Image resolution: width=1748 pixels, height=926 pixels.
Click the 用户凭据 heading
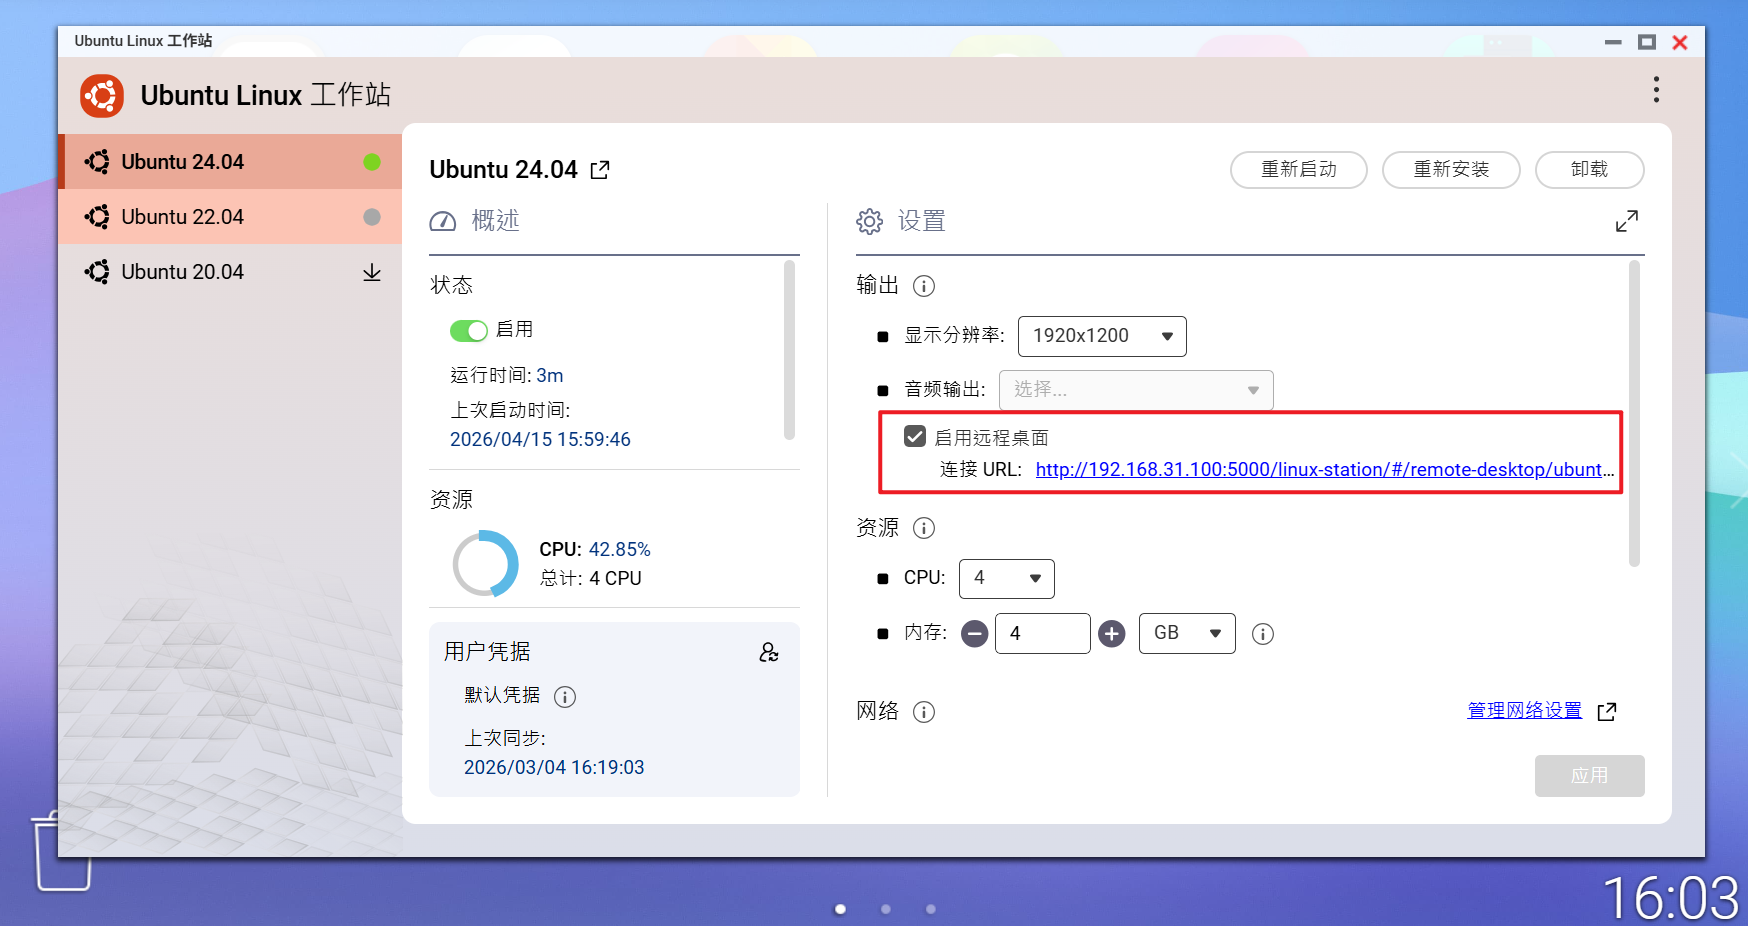pyautogui.click(x=487, y=652)
